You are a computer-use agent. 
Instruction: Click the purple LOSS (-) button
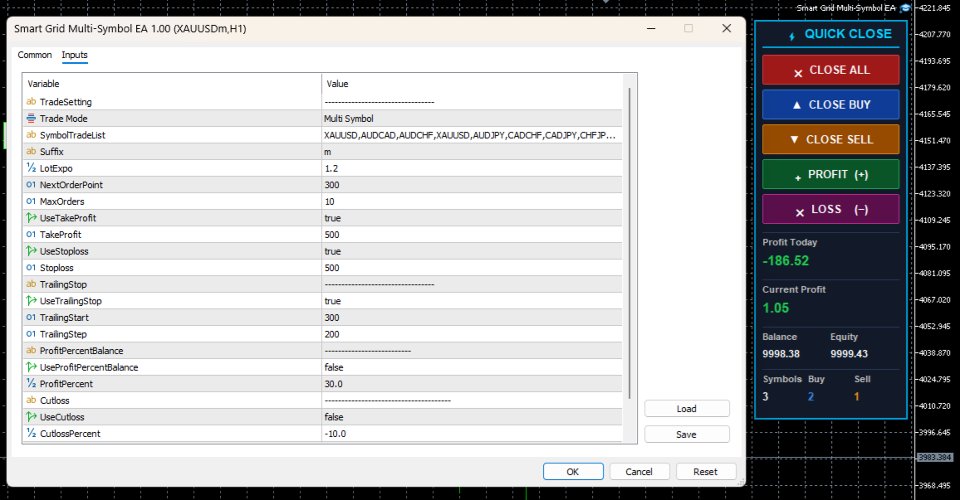pyautogui.click(x=831, y=209)
